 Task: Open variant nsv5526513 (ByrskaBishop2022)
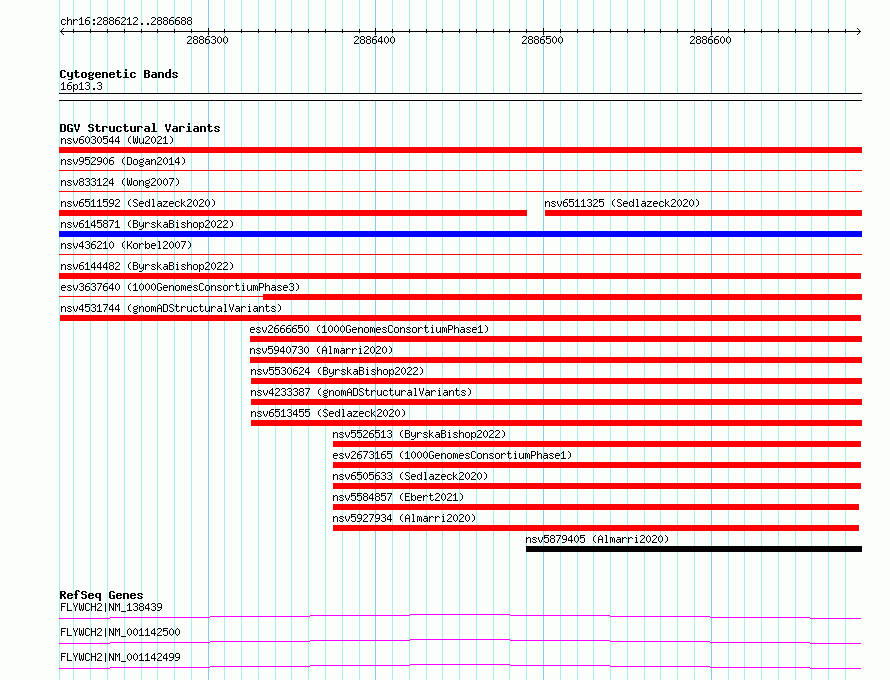tap(419, 434)
